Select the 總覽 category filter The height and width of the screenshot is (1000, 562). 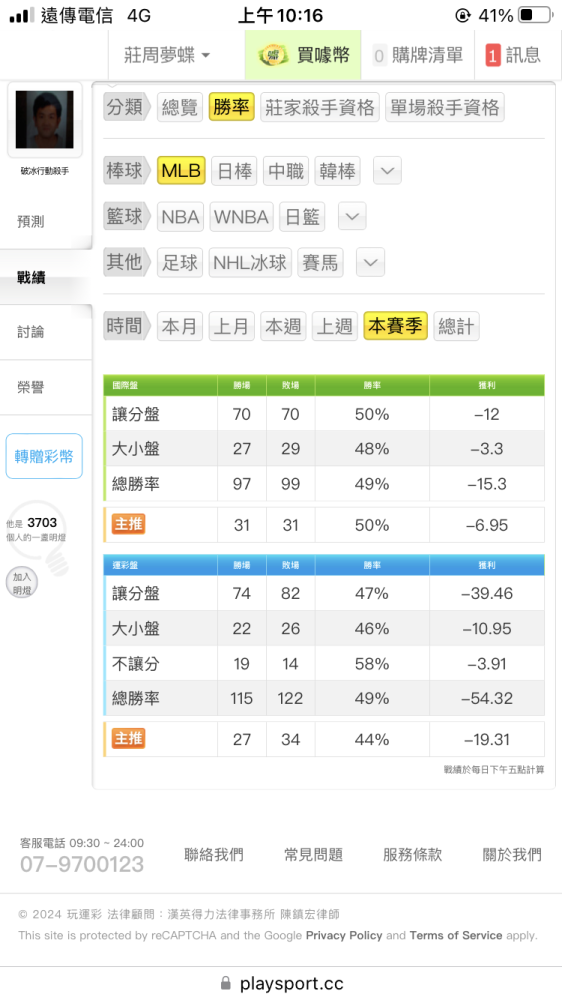pos(180,107)
